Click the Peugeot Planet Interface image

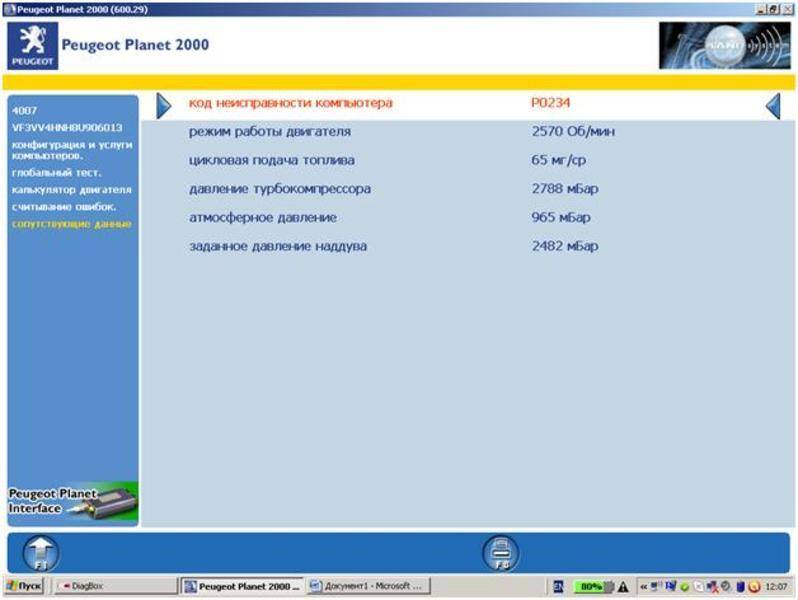(73, 500)
